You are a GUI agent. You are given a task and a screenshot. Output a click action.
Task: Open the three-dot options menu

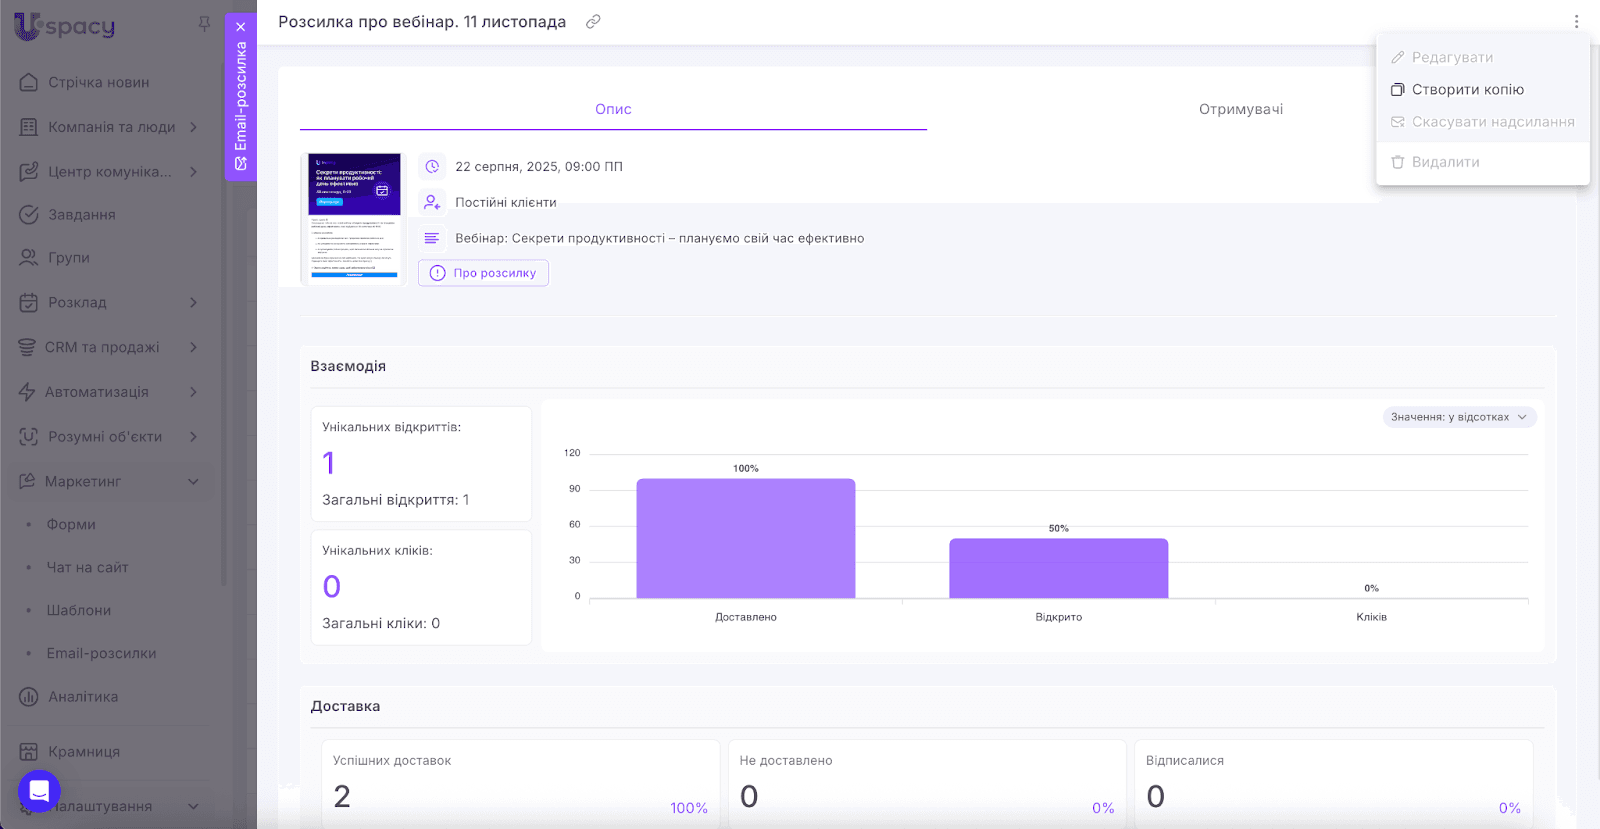click(1576, 22)
